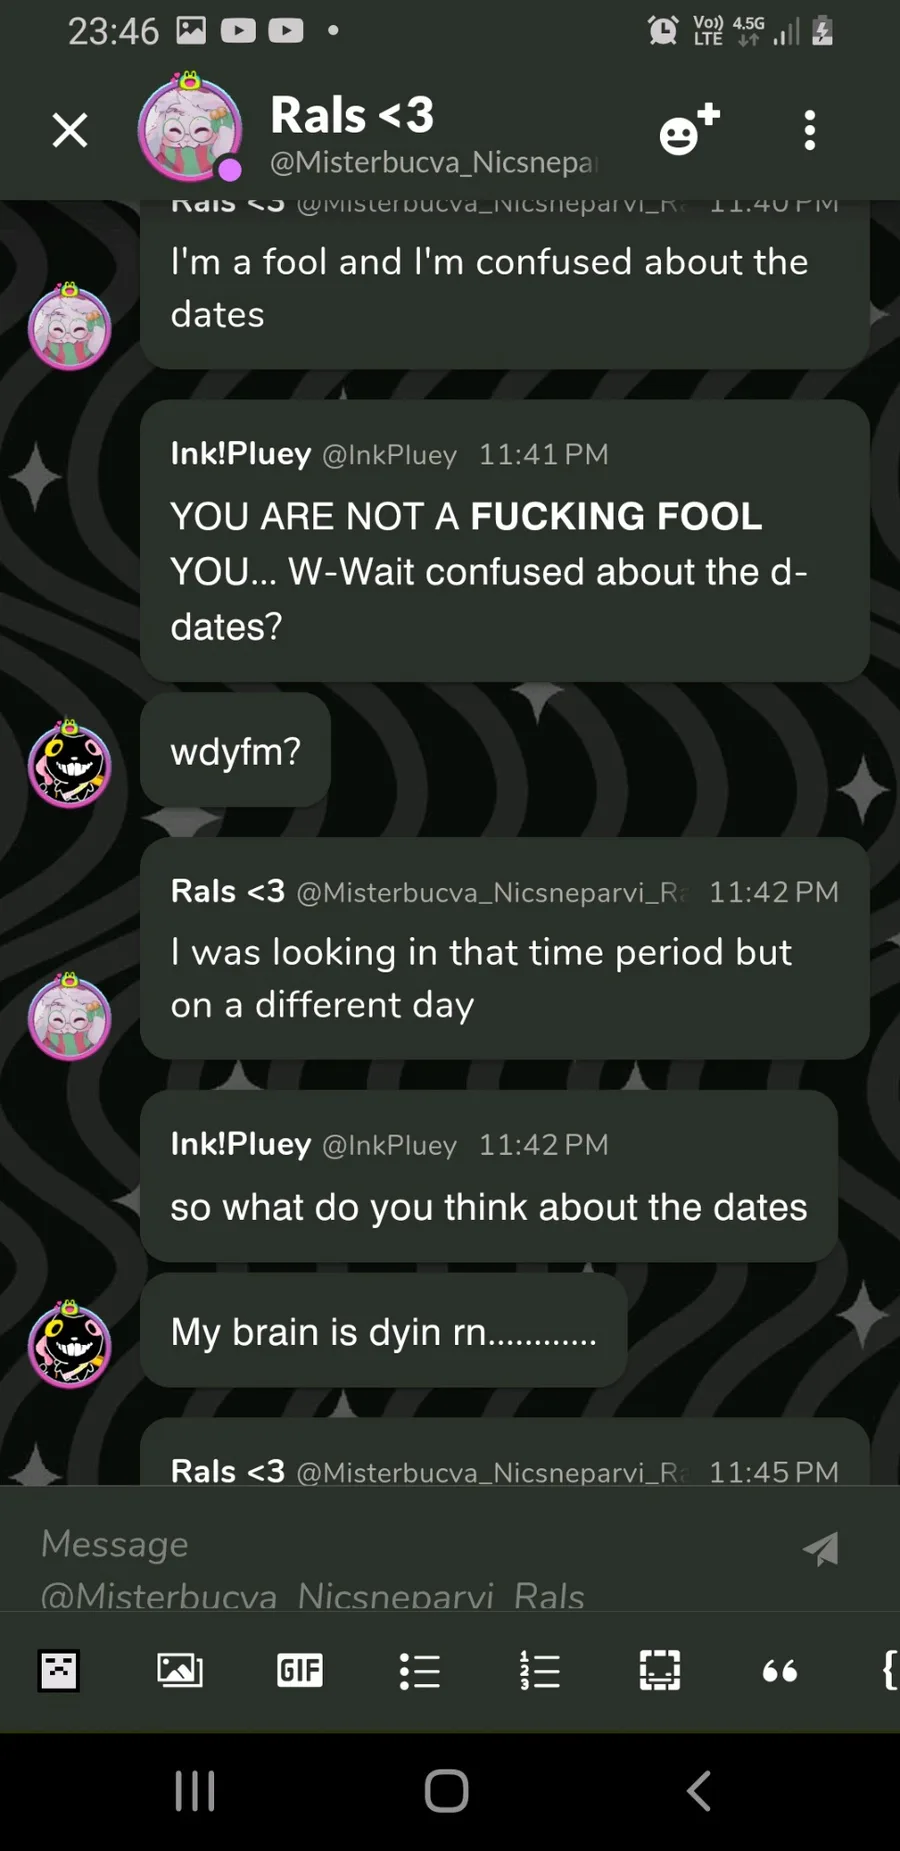The height and width of the screenshot is (1851, 900).
Task: Insert a block quote
Action: (780, 1671)
